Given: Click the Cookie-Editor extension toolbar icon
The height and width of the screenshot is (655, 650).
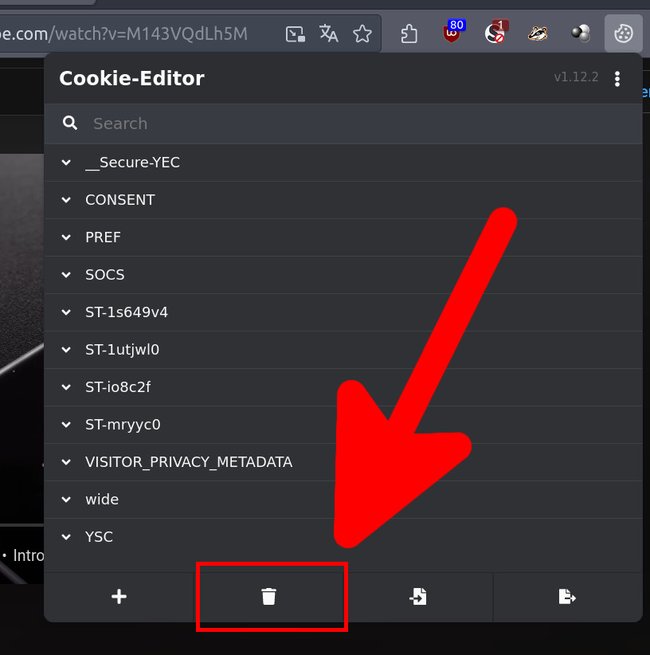Looking at the screenshot, I should (x=623, y=33).
